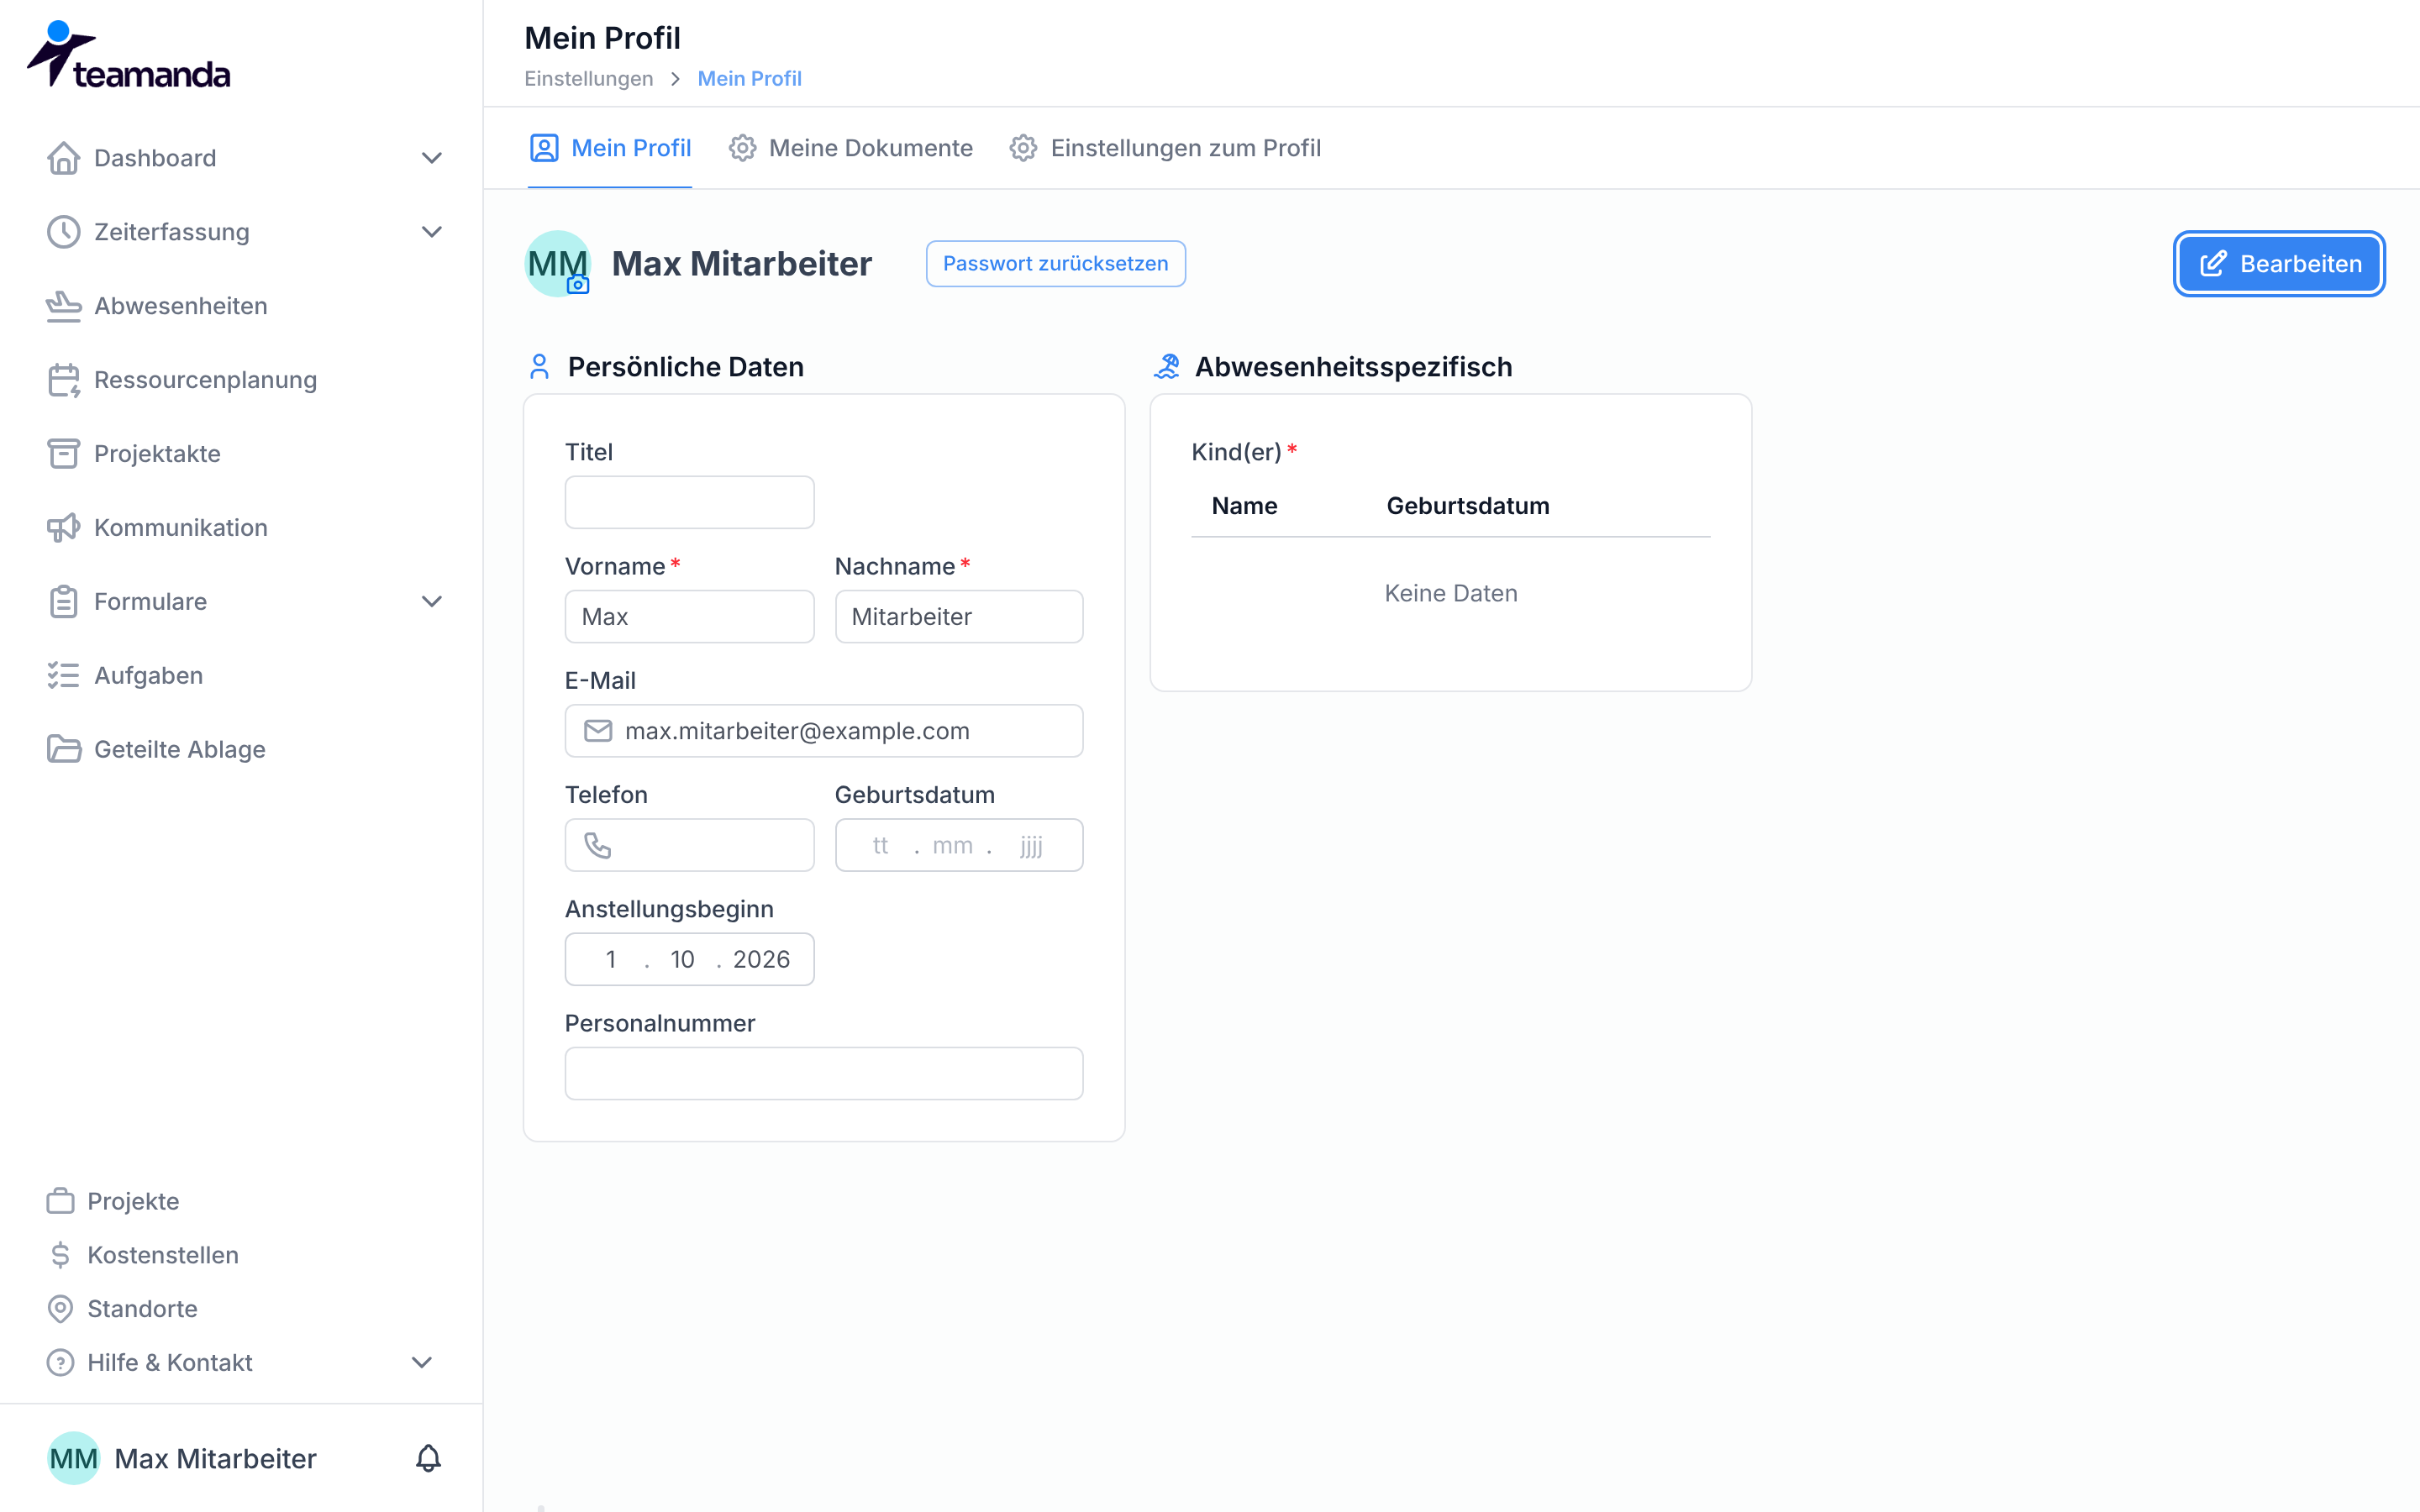The image size is (2420, 1512).
Task: Expand the Dashboard chevron
Action: pyautogui.click(x=431, y=158)
